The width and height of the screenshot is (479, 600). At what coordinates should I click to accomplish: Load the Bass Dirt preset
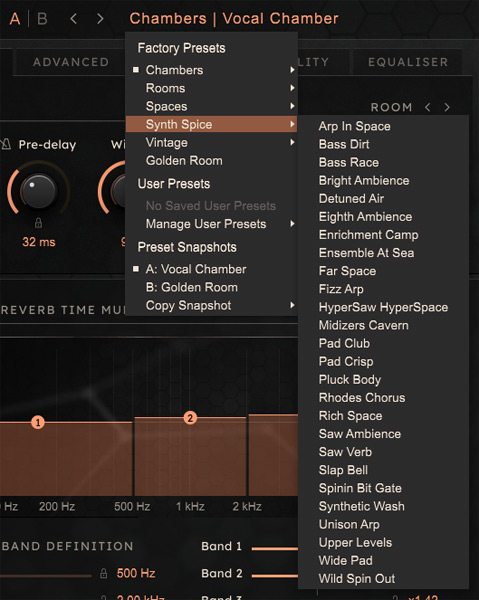click(x=383, y=144)
